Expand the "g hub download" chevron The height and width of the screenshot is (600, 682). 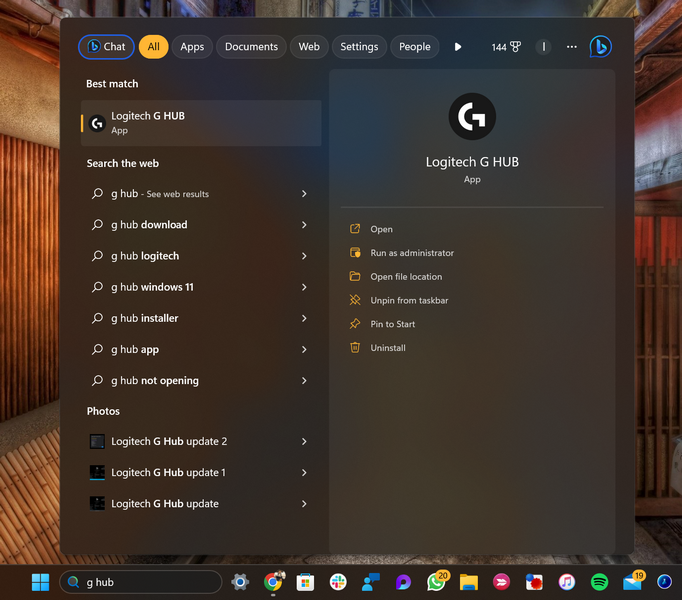(304, 225)
